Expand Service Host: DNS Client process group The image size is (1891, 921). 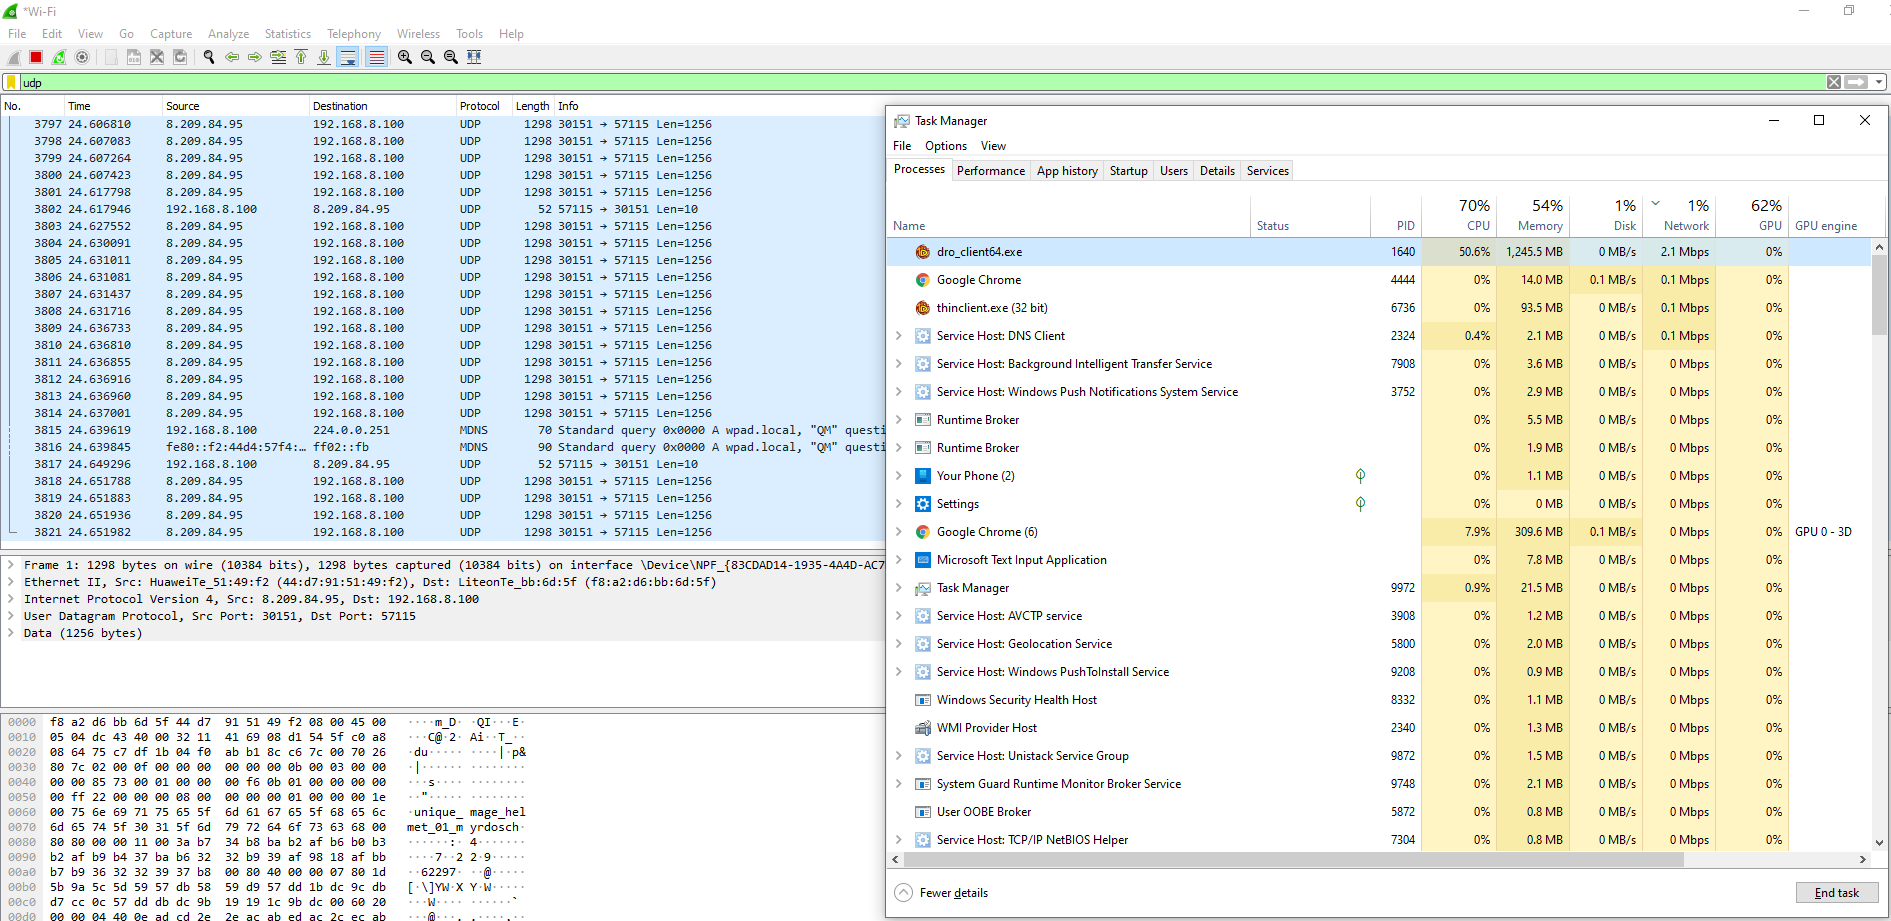[x=899, y=336]
